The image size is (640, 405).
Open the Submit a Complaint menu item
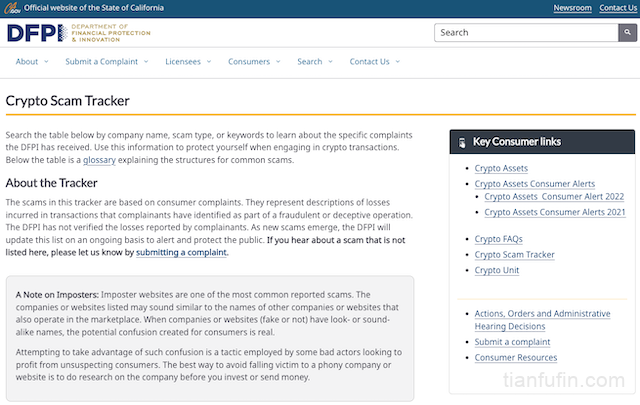[102, 62]
